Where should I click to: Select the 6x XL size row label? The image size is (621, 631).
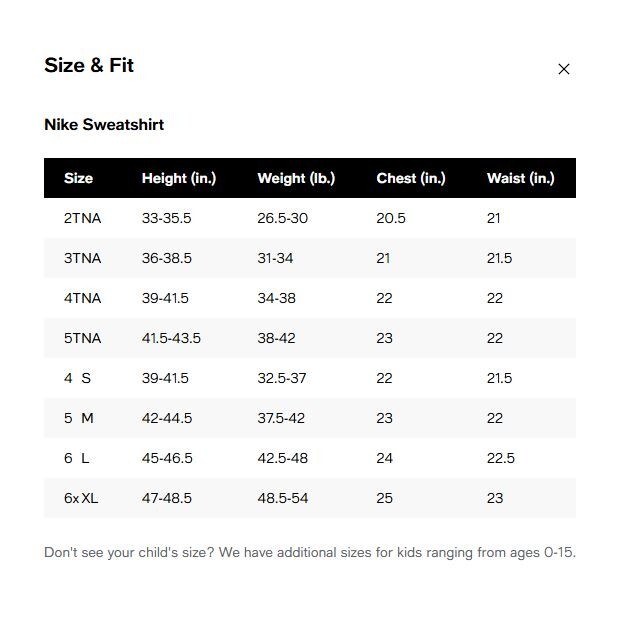tap(81, 498)
